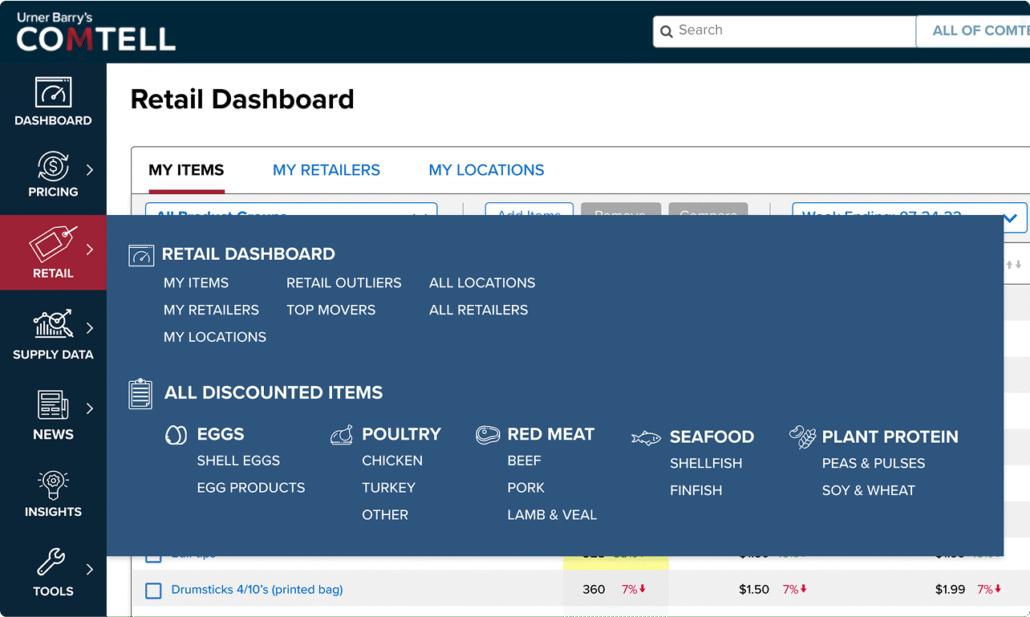Open the Supply Data chart icon
Image resolution: width=1030 pixels, height=617 pixels.
pos(53,324)
